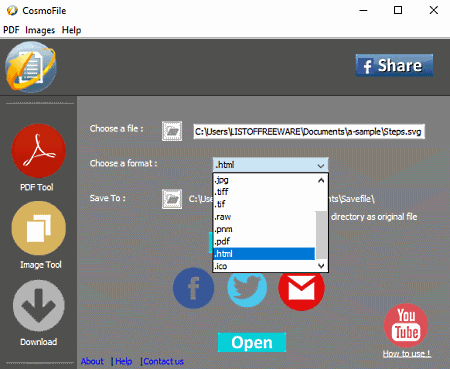Close the CosmoFile window
The image size is (450, 369).
pos(434,10)
